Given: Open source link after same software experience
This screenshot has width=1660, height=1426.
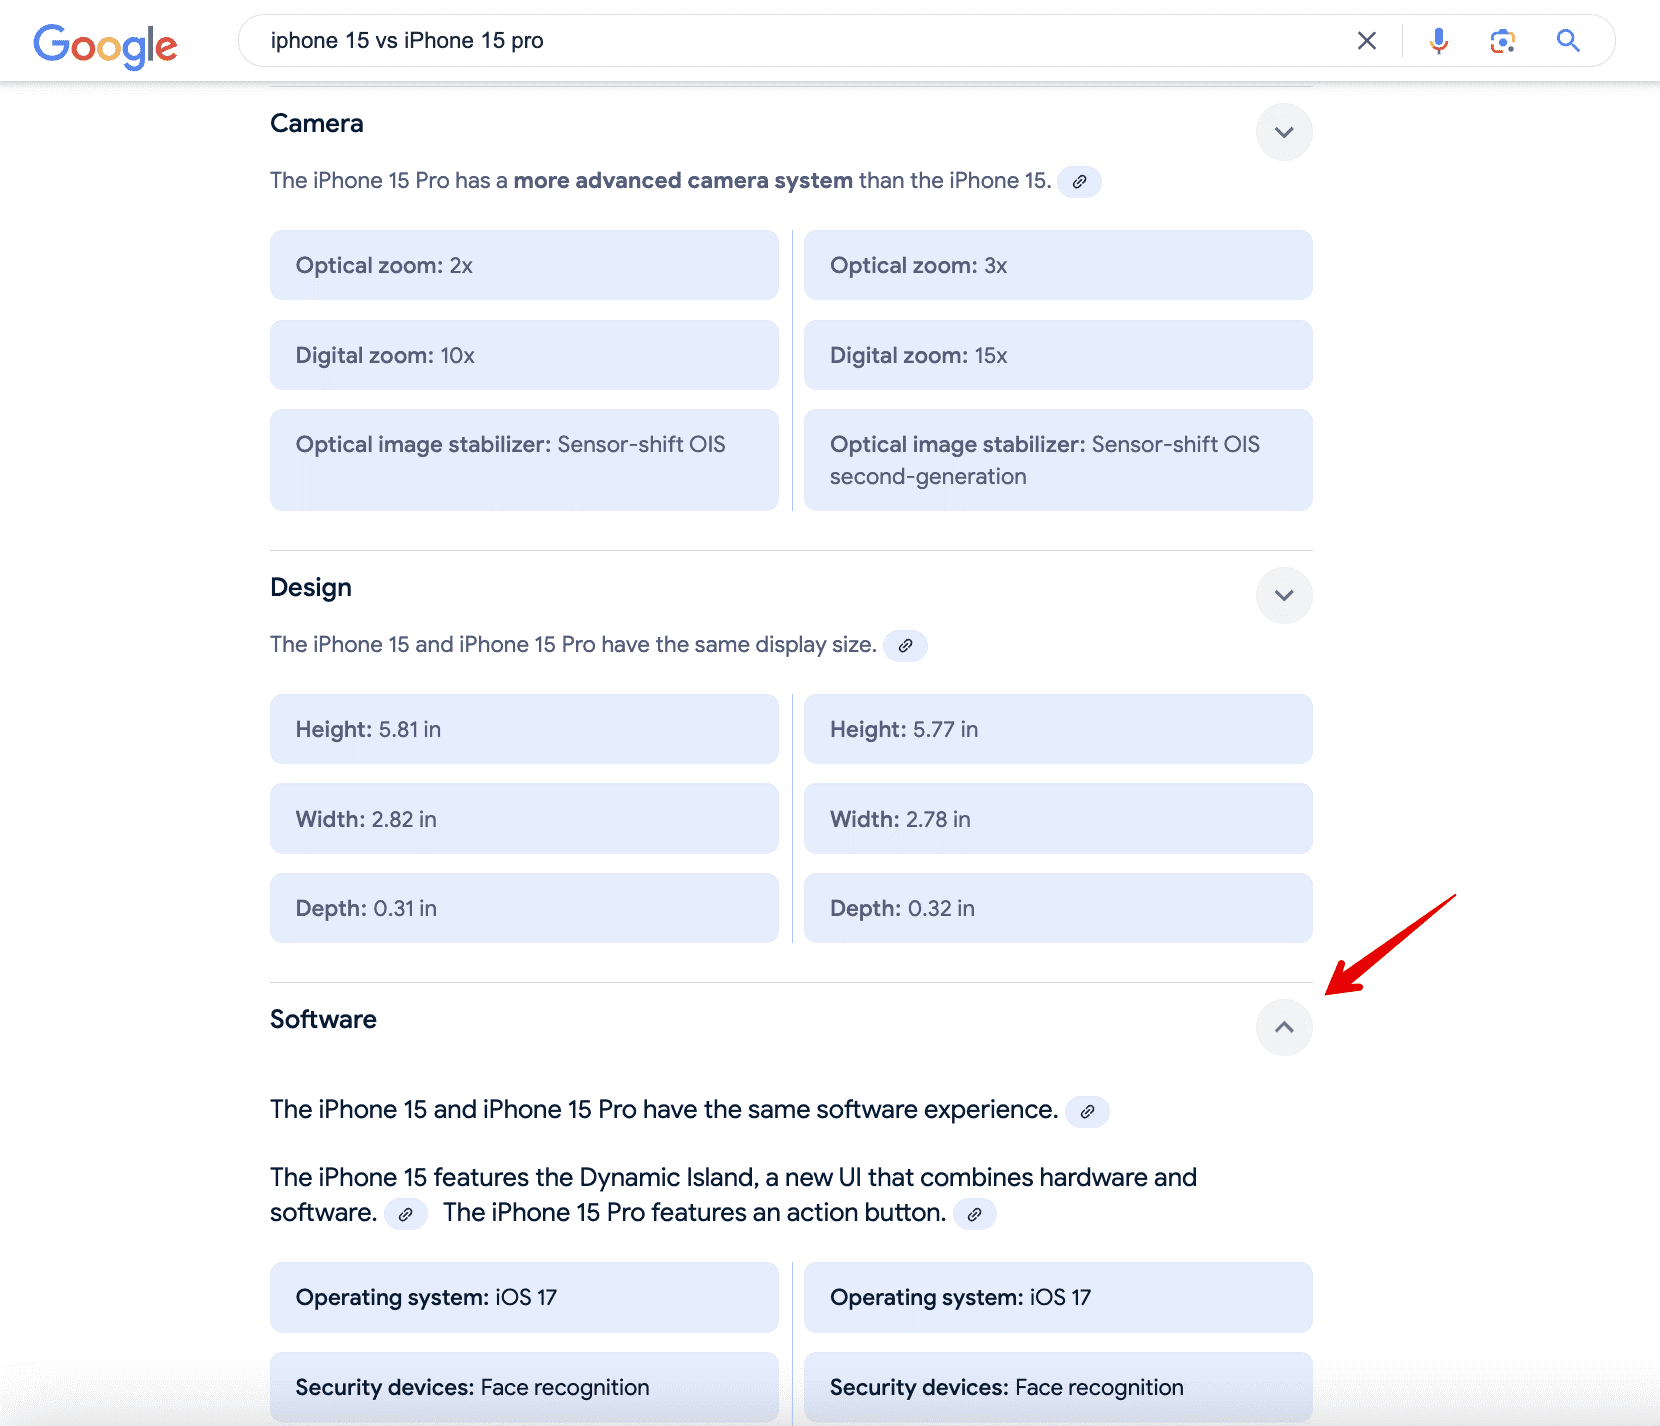Looking at the screenshot, I should [x=1087, y=1111].
